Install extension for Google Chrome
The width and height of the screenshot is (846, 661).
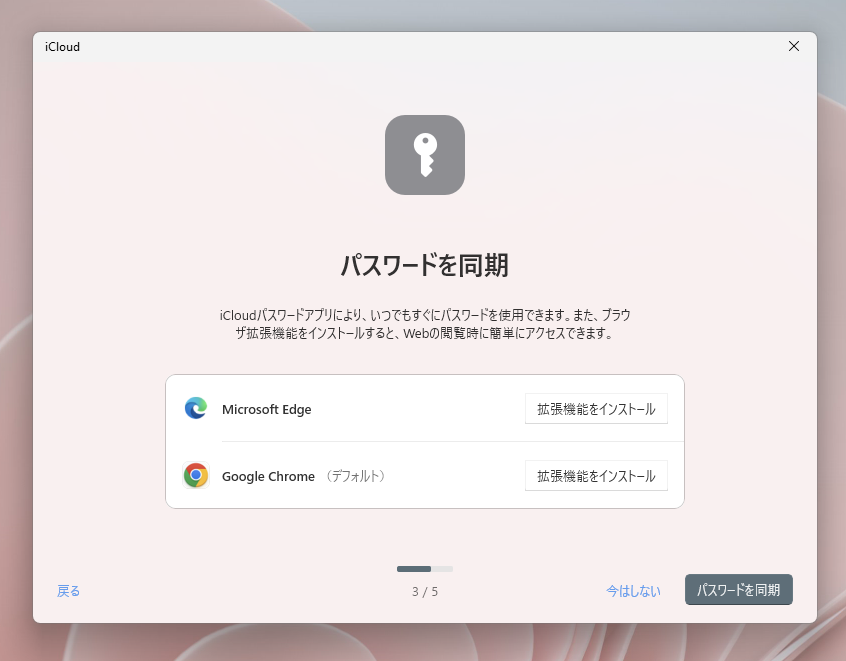pyautogui.click(x=596, y=476)
